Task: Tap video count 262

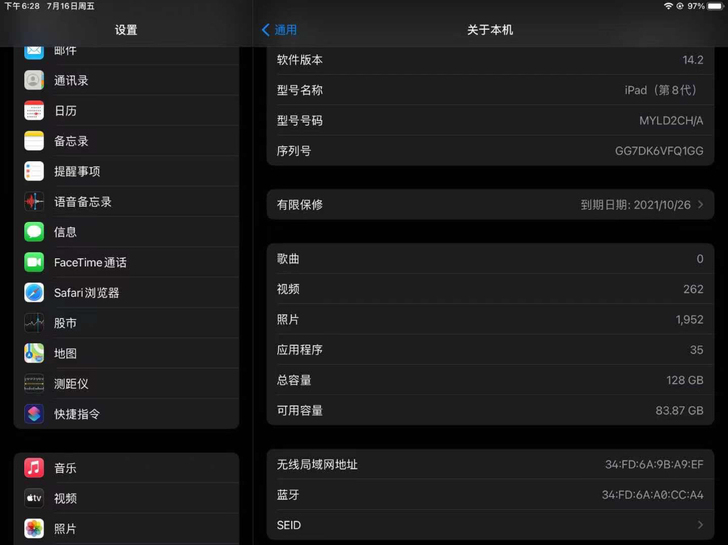Action: [x=693, y=289]
